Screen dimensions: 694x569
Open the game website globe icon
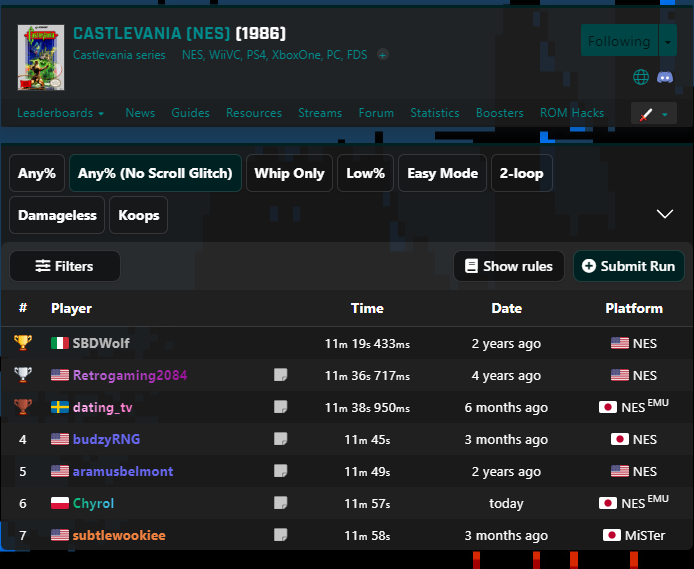click(x=640, y=77)
